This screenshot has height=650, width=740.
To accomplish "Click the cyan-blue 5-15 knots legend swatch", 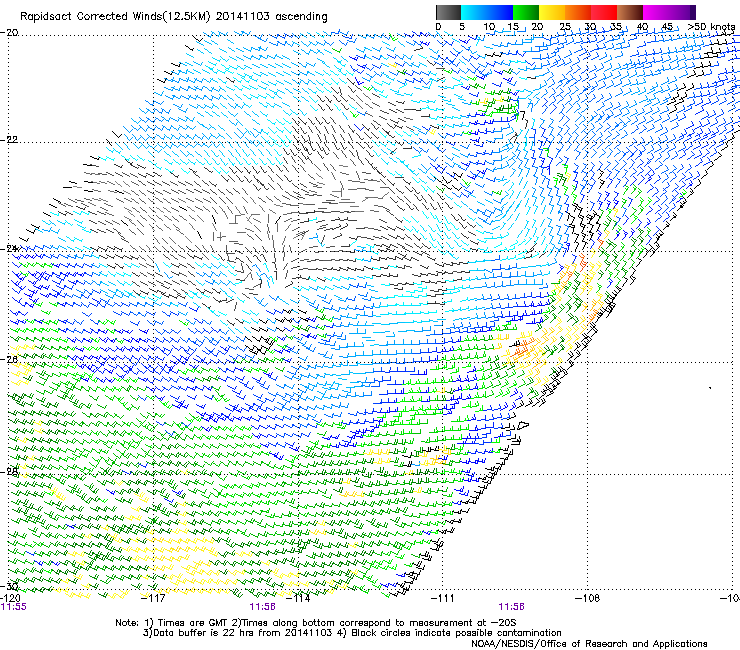I will (487, 12).
